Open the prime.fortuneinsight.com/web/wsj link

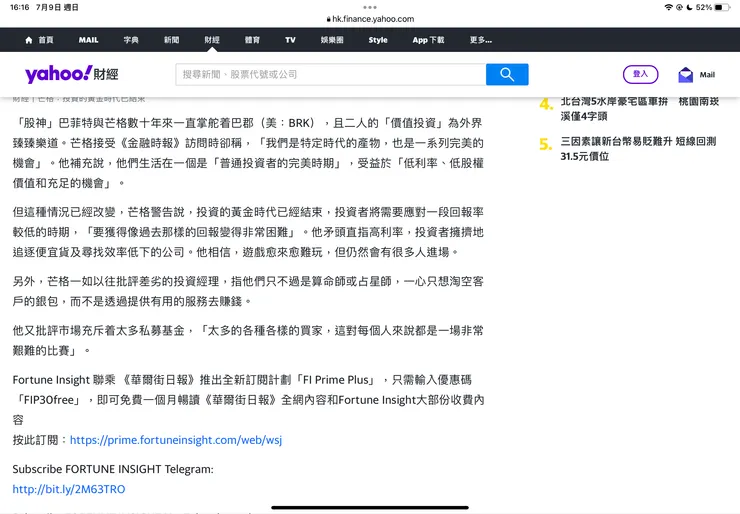click(176, 440)
